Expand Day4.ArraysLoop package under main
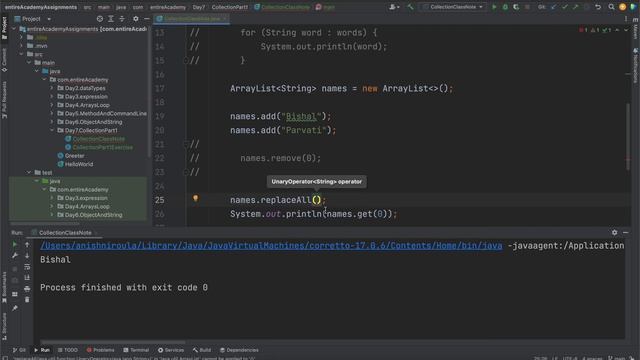This screenshot has width=640, height=360. [x=52, y=105]
